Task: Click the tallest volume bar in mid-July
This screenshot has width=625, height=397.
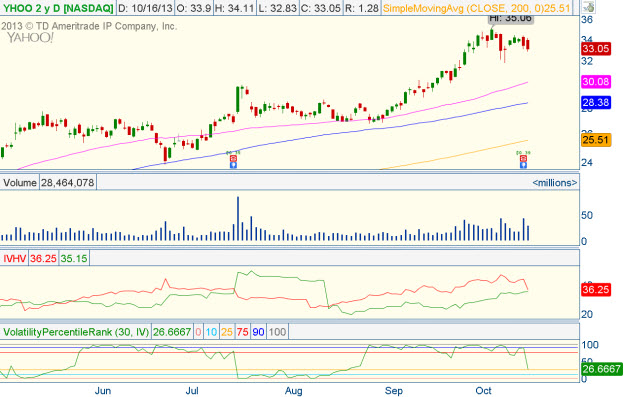Action: (238, 218)
